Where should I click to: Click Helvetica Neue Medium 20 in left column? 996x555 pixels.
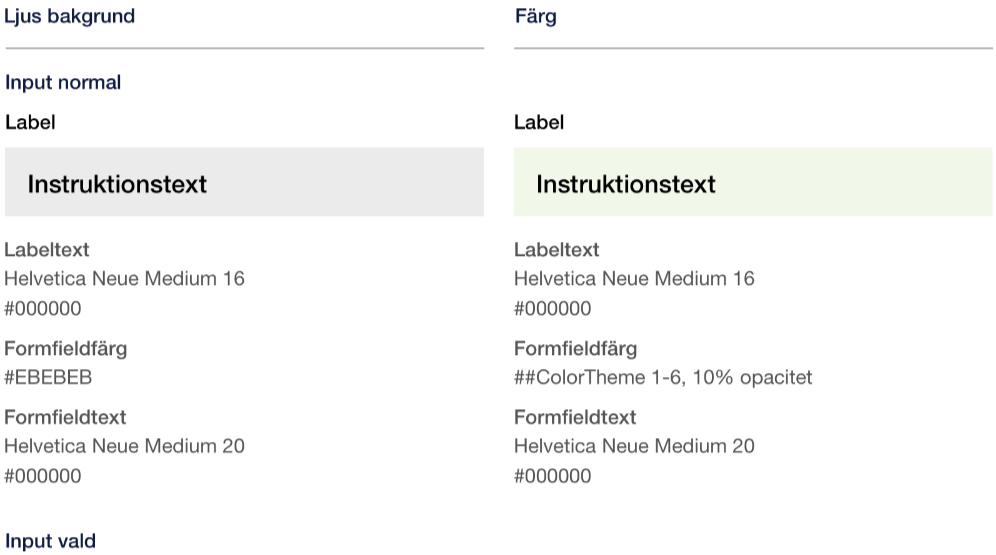124,446
